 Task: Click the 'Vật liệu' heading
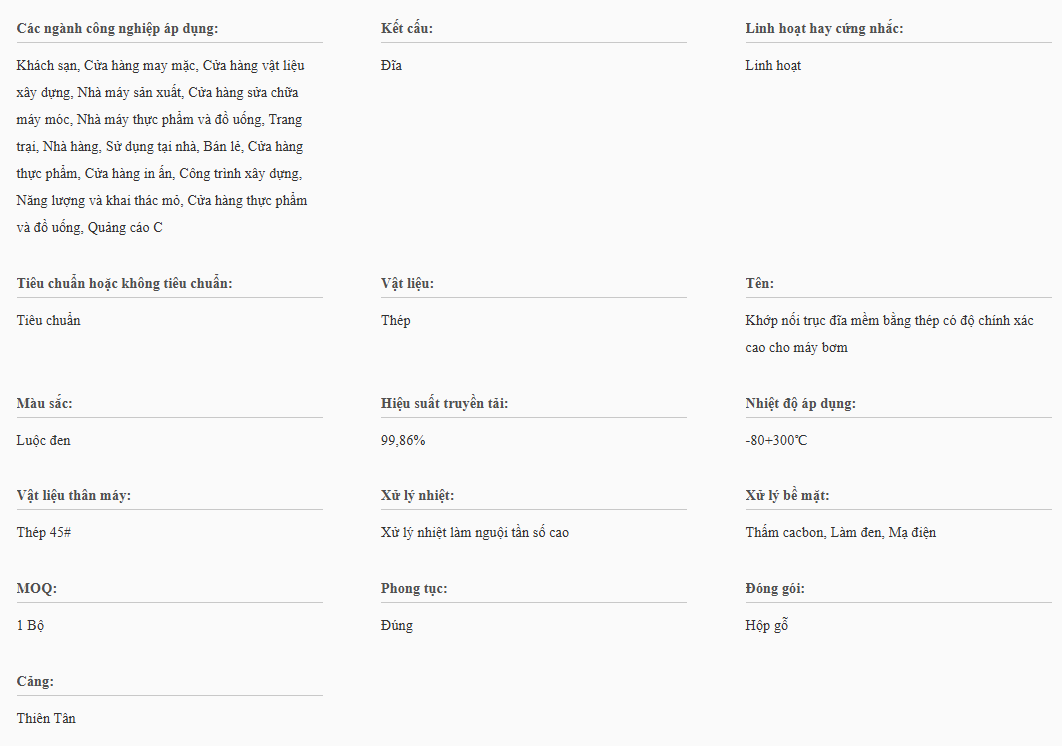[407, 283]
